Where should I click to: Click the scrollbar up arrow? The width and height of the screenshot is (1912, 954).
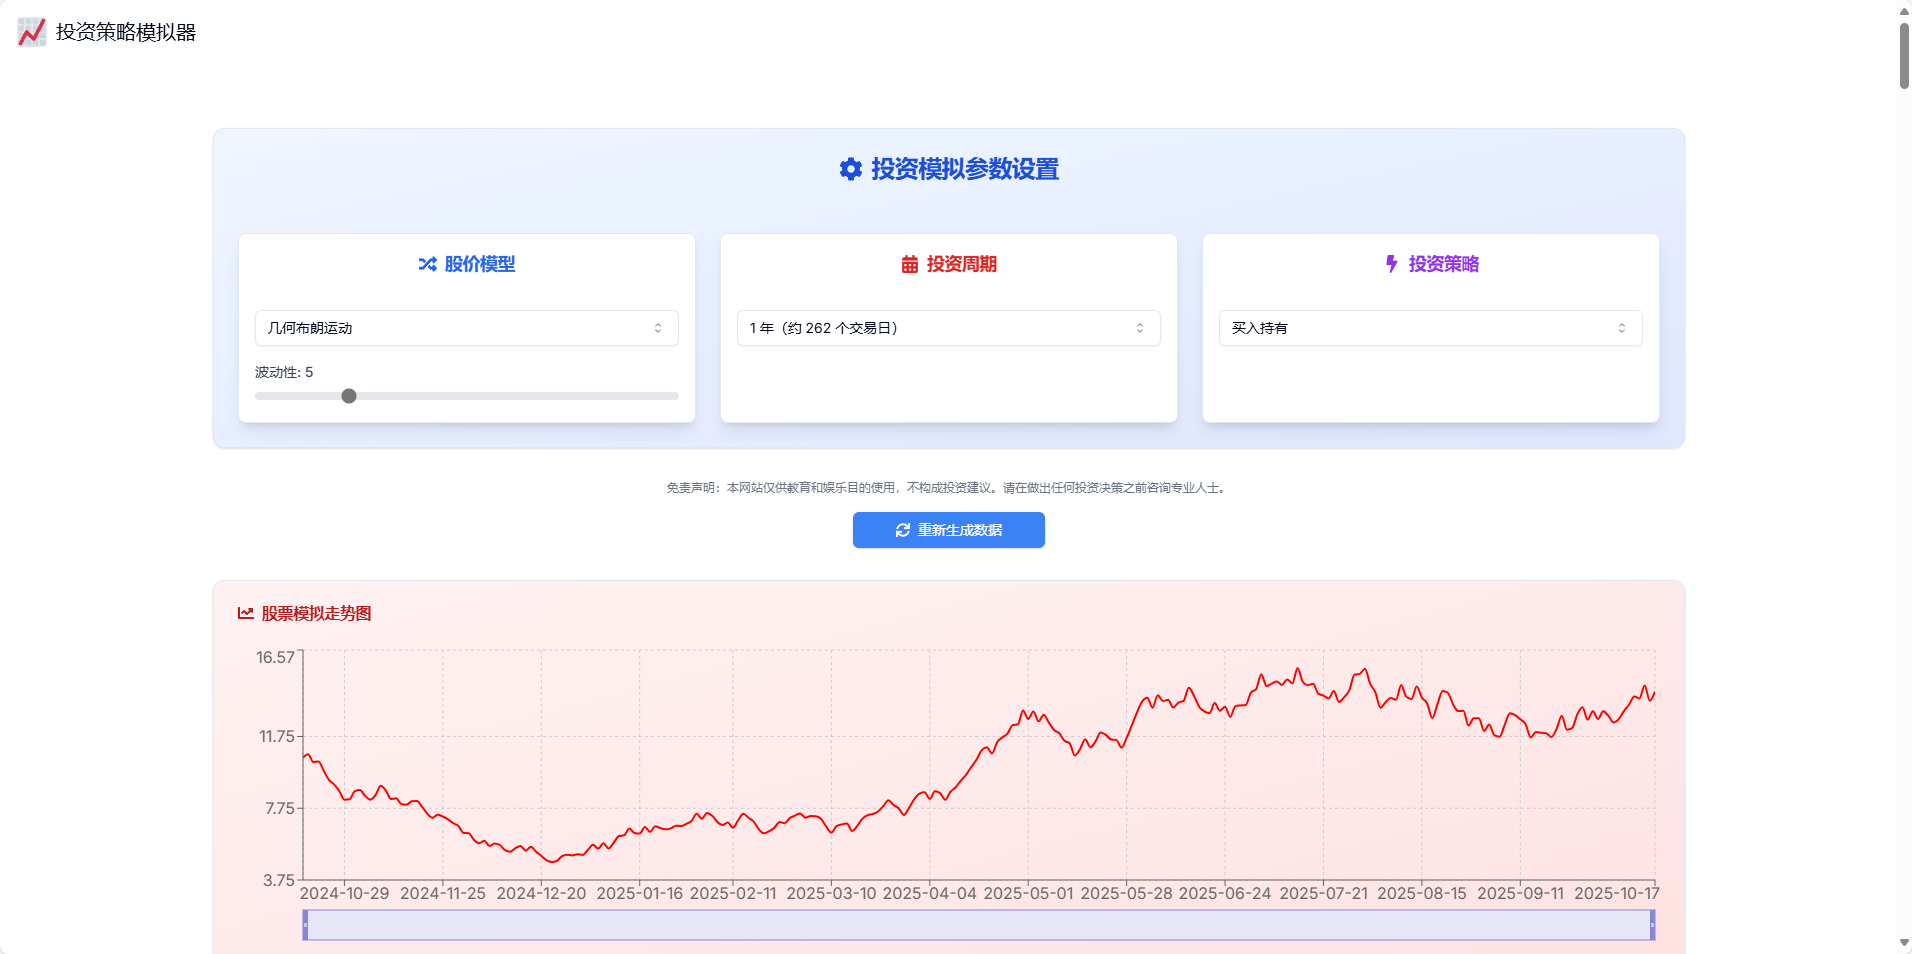[1904, 11]
